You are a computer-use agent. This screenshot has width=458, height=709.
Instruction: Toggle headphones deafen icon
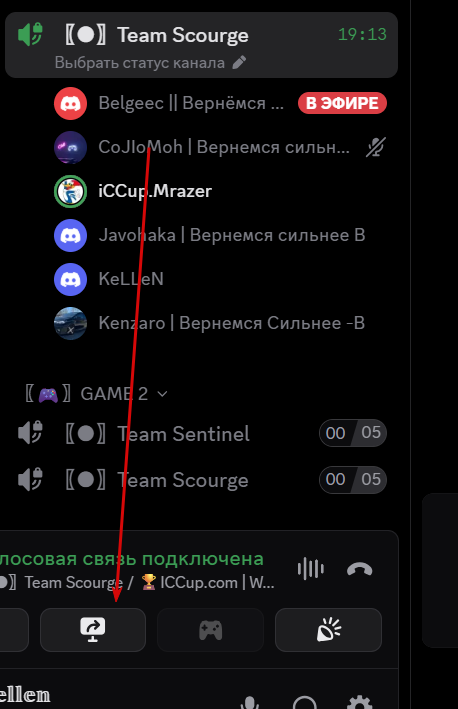click(x=304, y=703)
